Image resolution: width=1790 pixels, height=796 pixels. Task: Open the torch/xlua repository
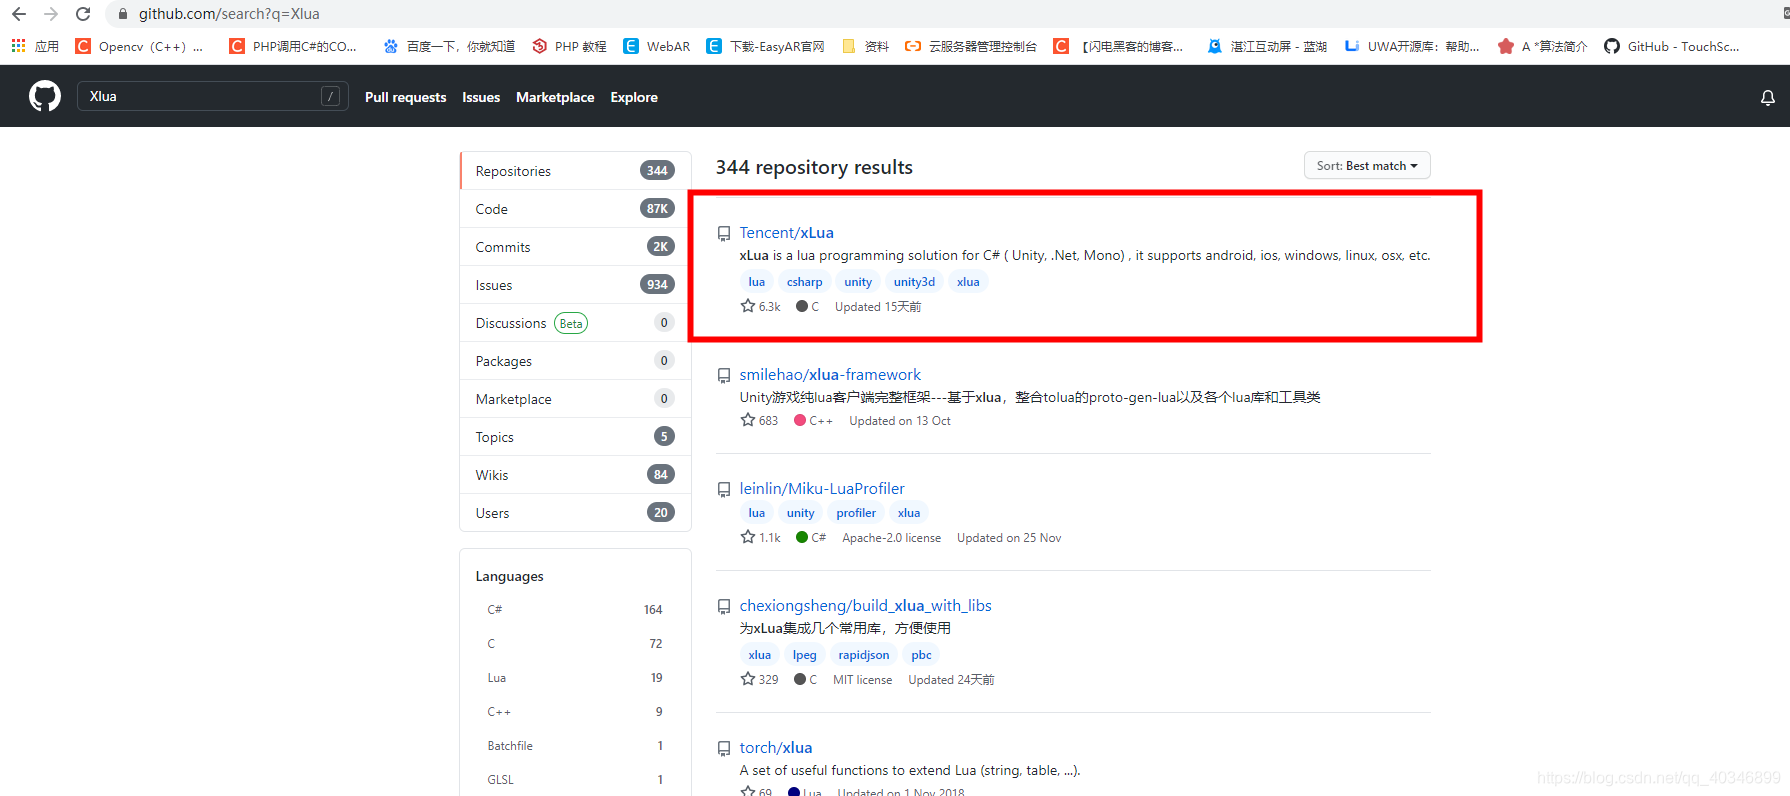point(776,748)
